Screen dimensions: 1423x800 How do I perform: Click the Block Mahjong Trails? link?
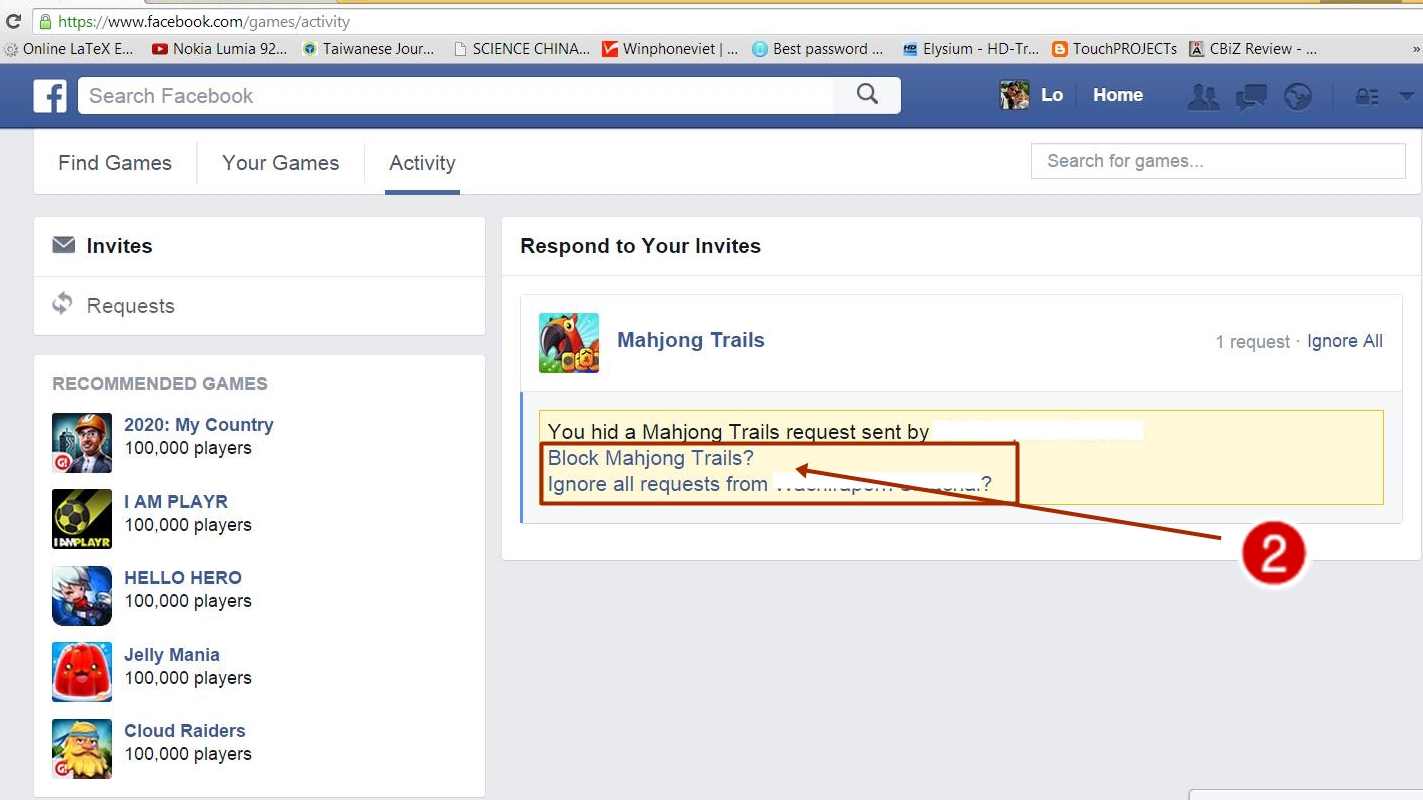pos(651,458)
